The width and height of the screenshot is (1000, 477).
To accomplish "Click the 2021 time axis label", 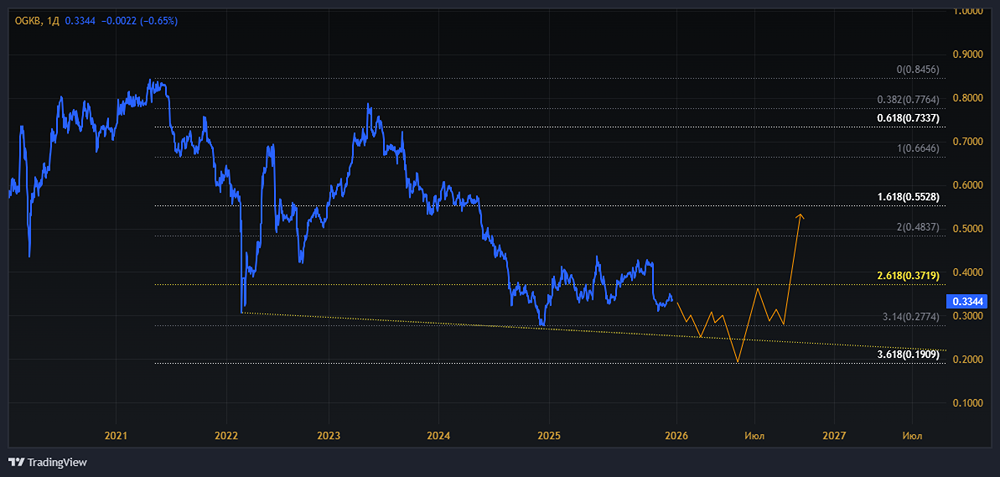I will coord(116,436).
